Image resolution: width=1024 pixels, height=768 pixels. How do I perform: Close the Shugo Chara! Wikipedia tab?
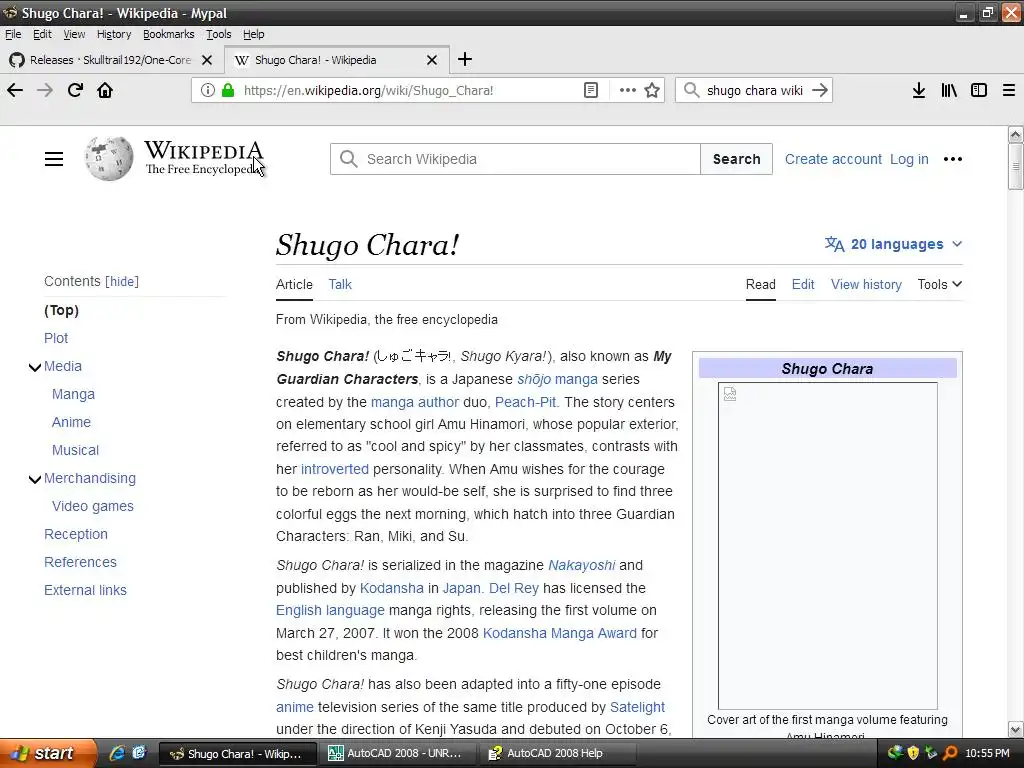432,60
